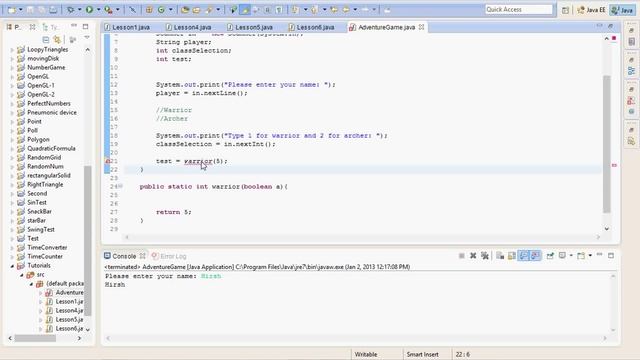Viewport: 640px width, 360px height.
Task: Select the QuadraticFormula project
Action: point(51,148)
